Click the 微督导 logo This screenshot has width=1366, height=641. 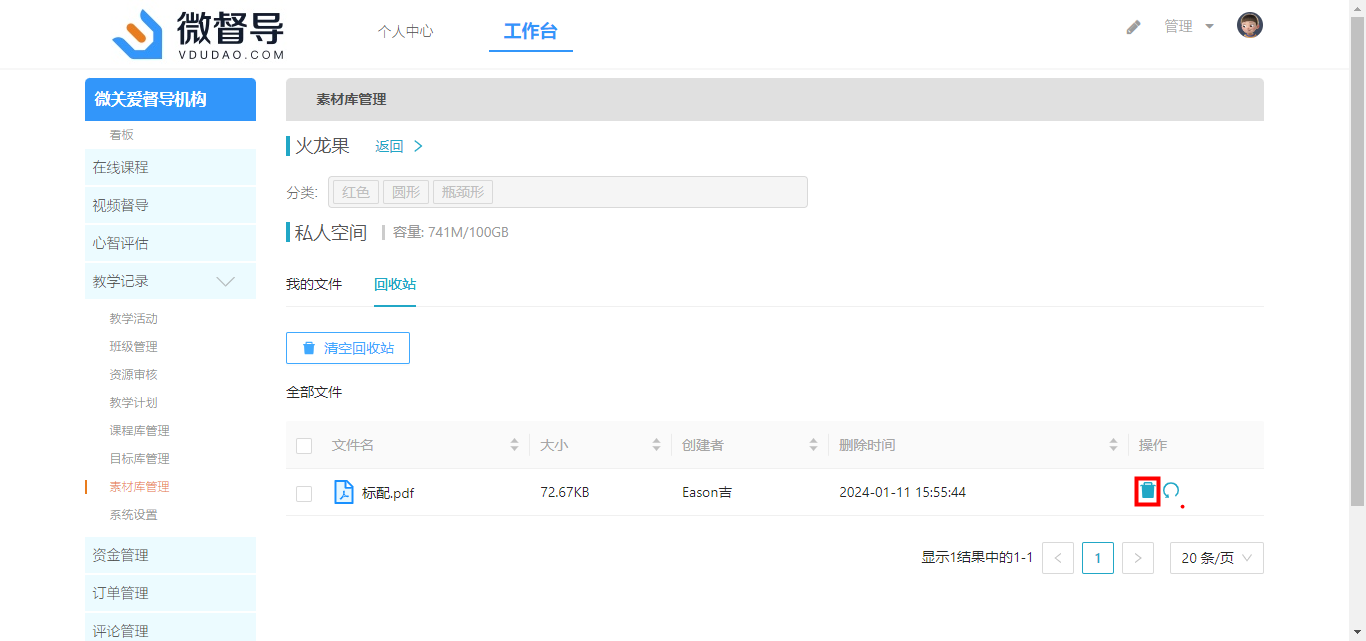point(199,35)
